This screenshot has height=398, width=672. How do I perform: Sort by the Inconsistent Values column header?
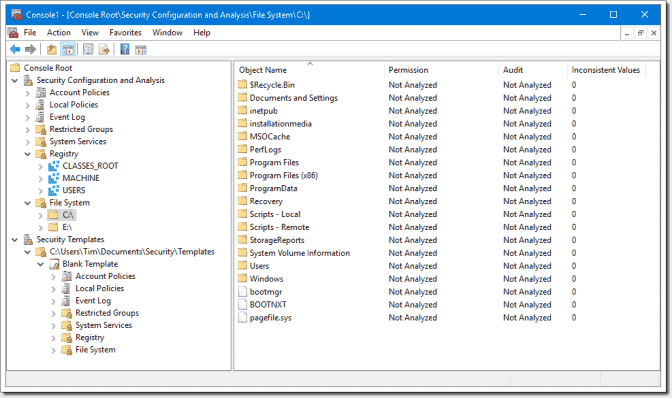pyautogui.click(x=606, y=70)
